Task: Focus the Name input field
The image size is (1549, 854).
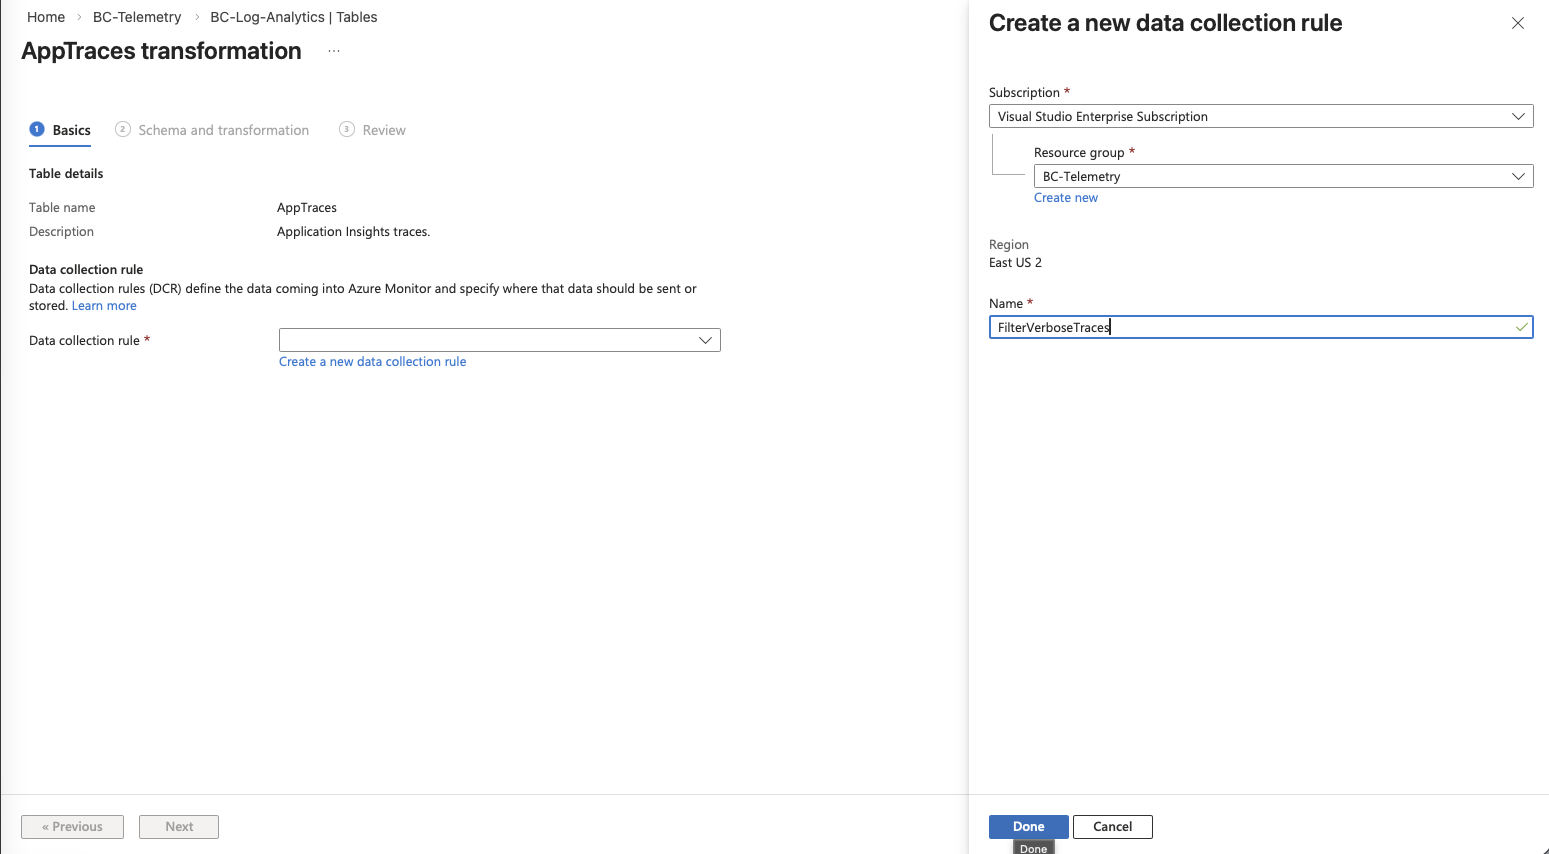Action: click(1250, 327)
